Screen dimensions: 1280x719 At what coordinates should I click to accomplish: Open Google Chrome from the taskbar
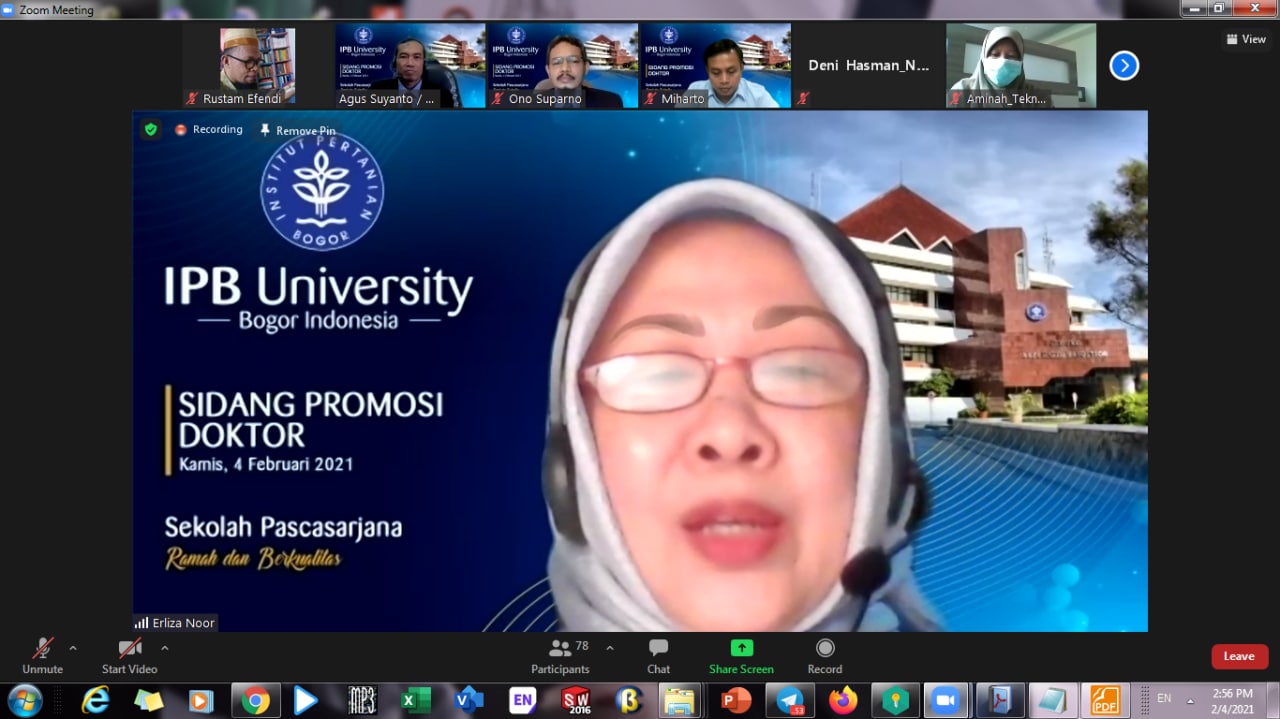(256, 700)
